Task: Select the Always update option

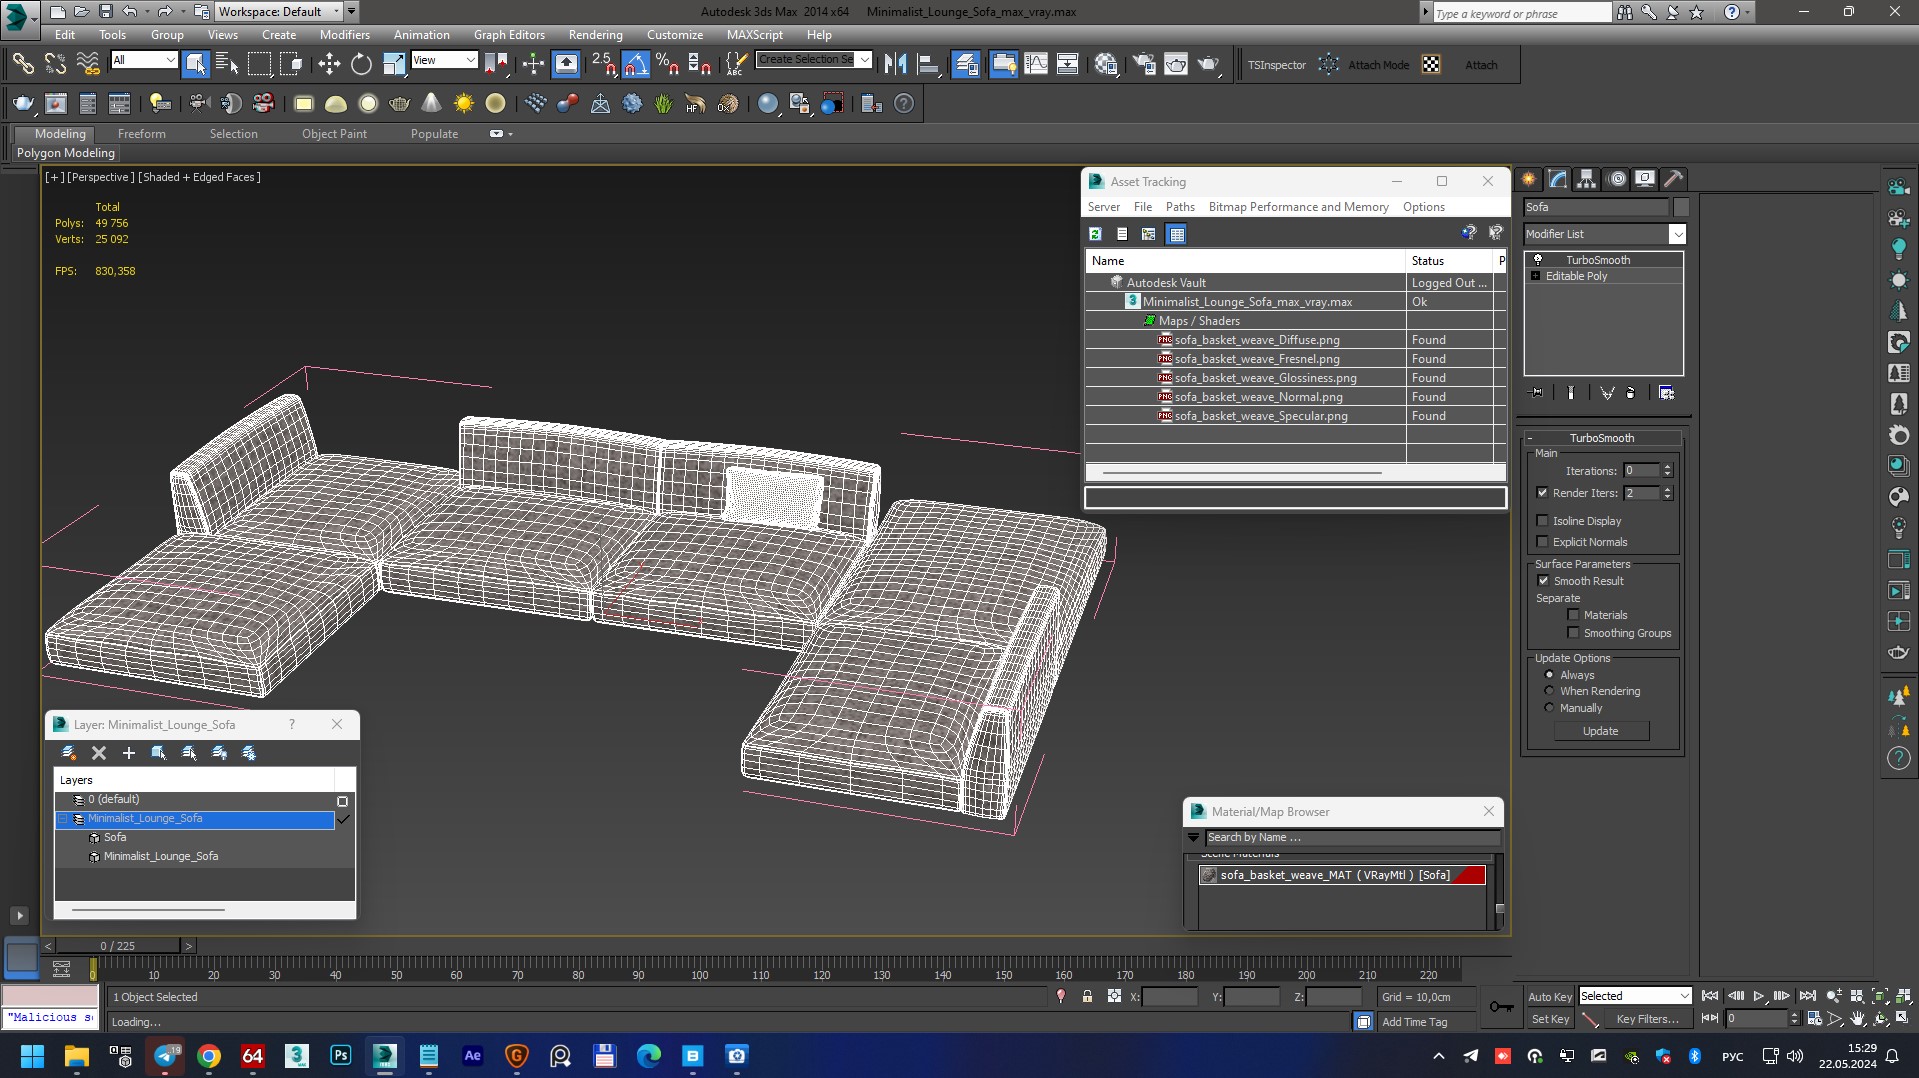Action: (x=1549, y=675)
